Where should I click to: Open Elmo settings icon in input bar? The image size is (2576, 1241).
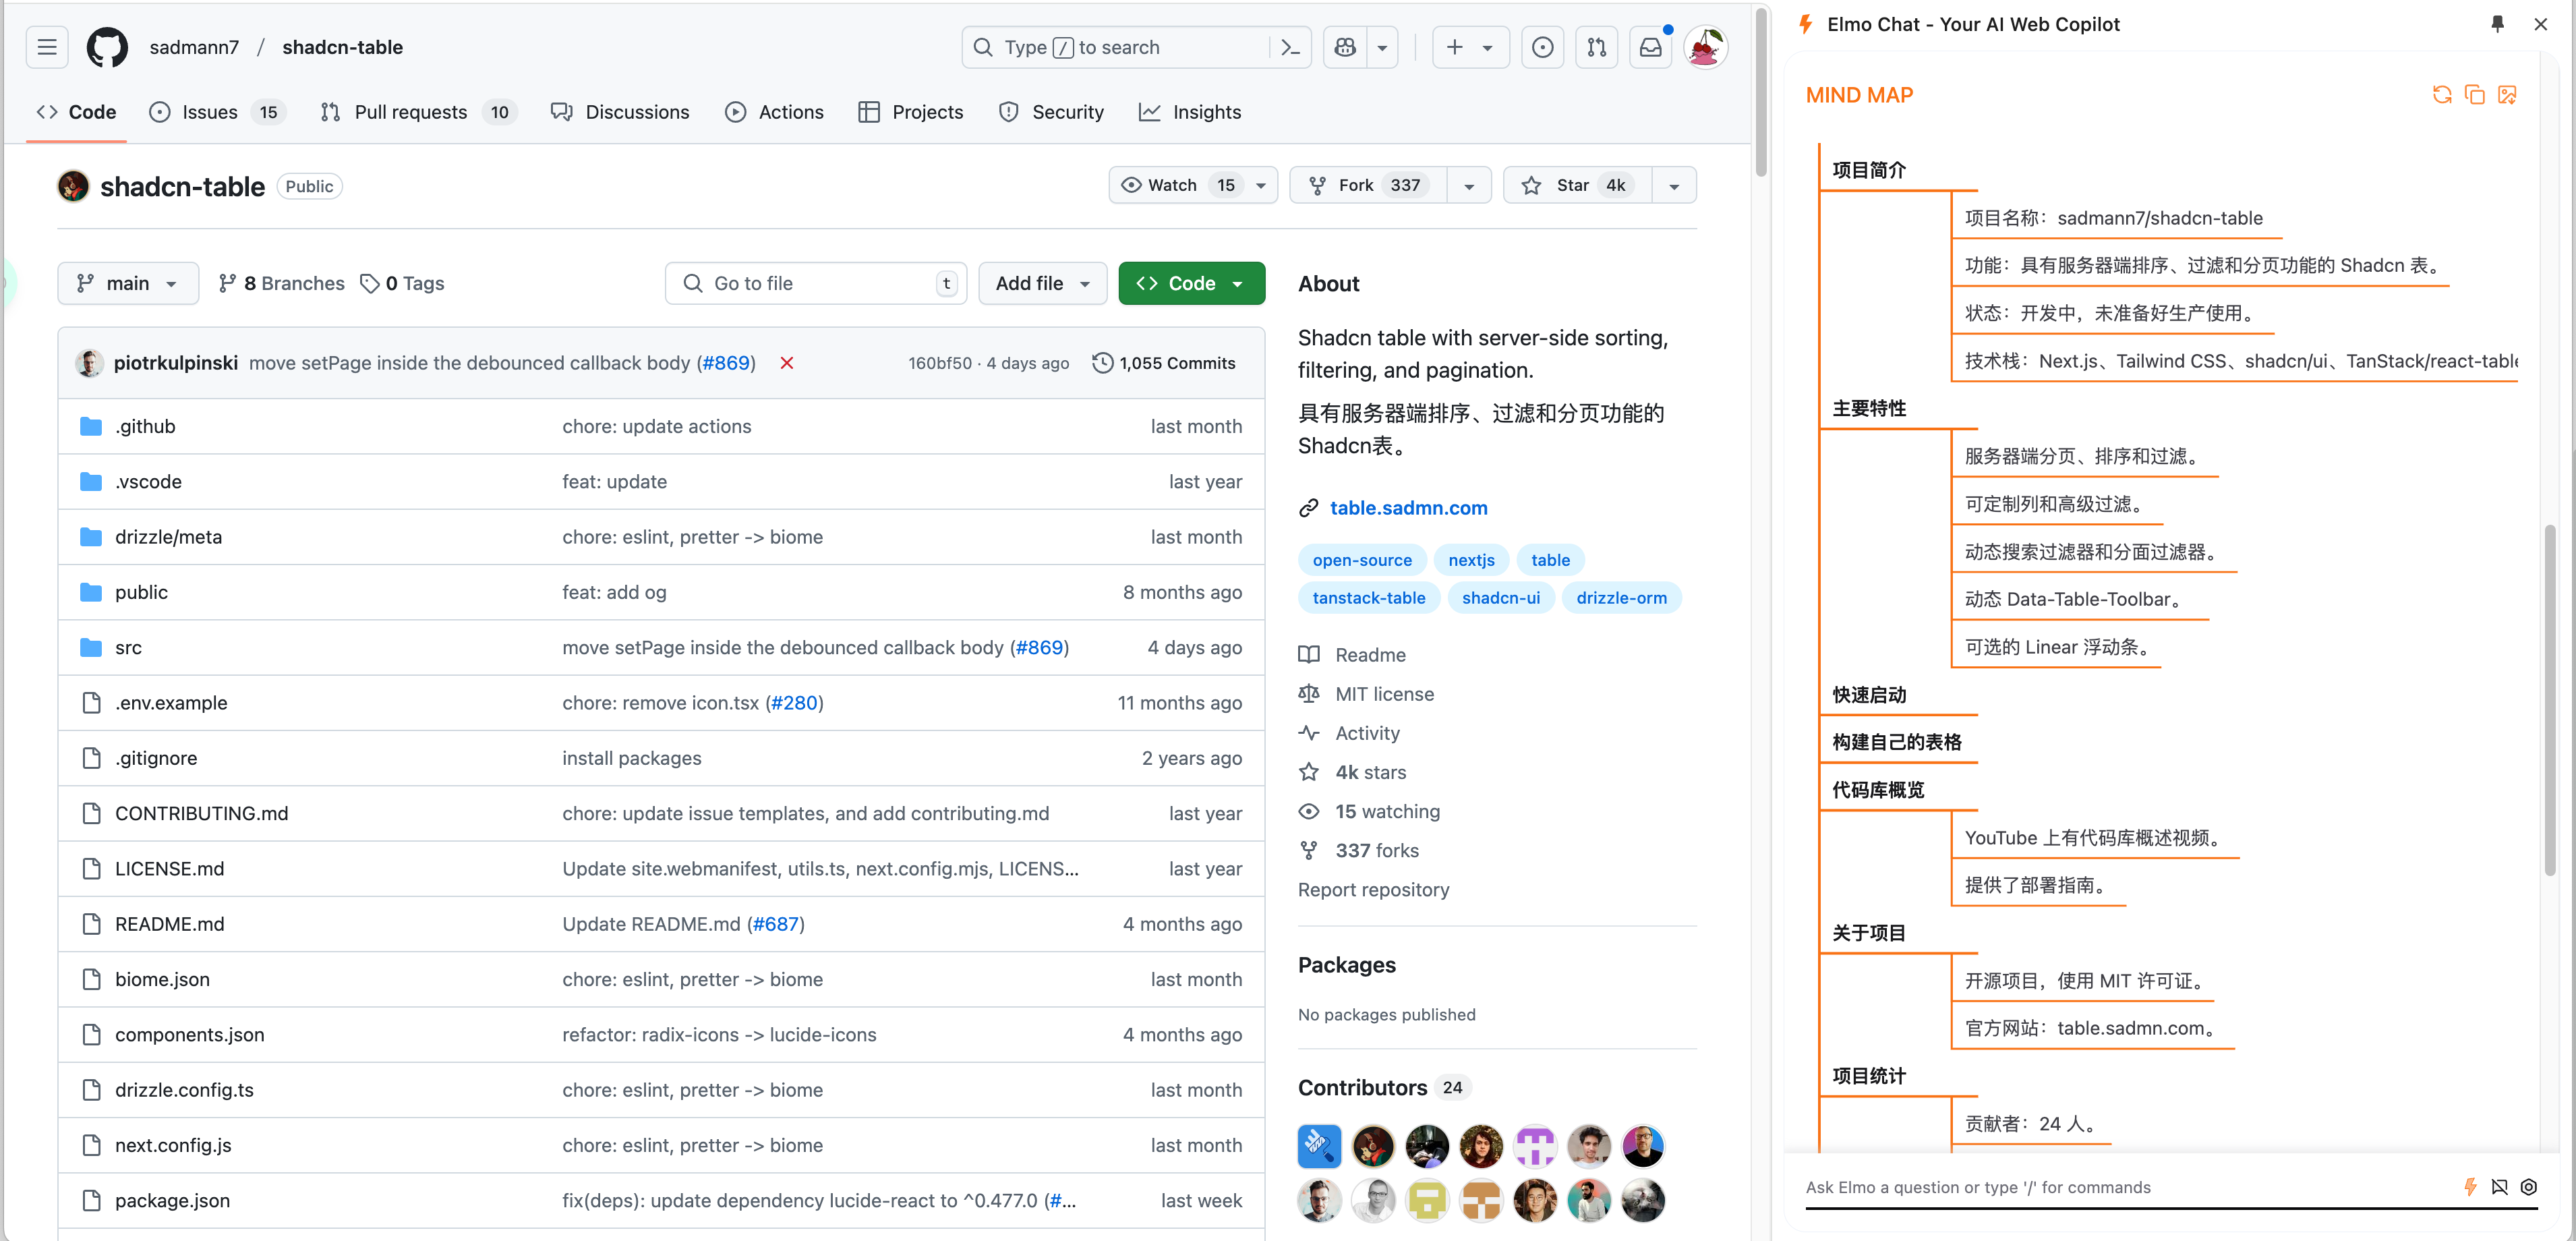coord(2529,1187)
